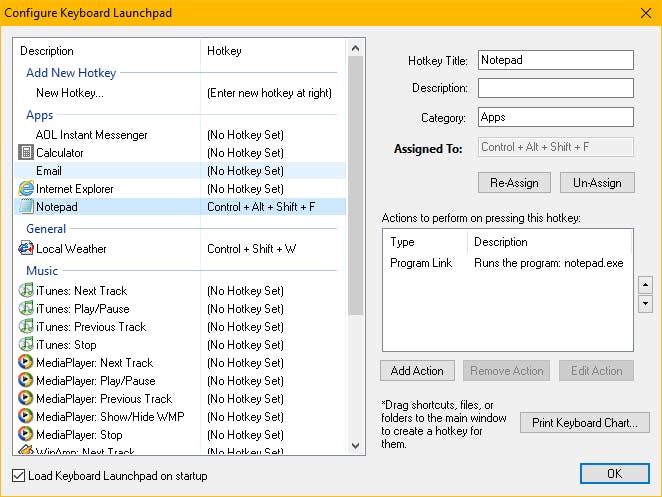
Task: Open Print Keyboard Chart dialog
Action: (585, 423)
